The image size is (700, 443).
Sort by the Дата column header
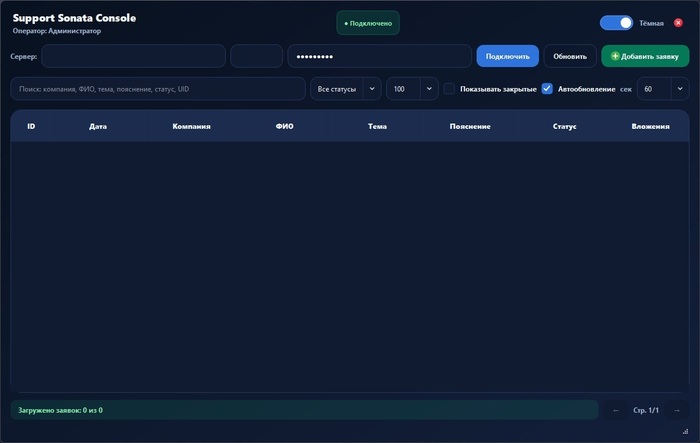pos(98,126)
